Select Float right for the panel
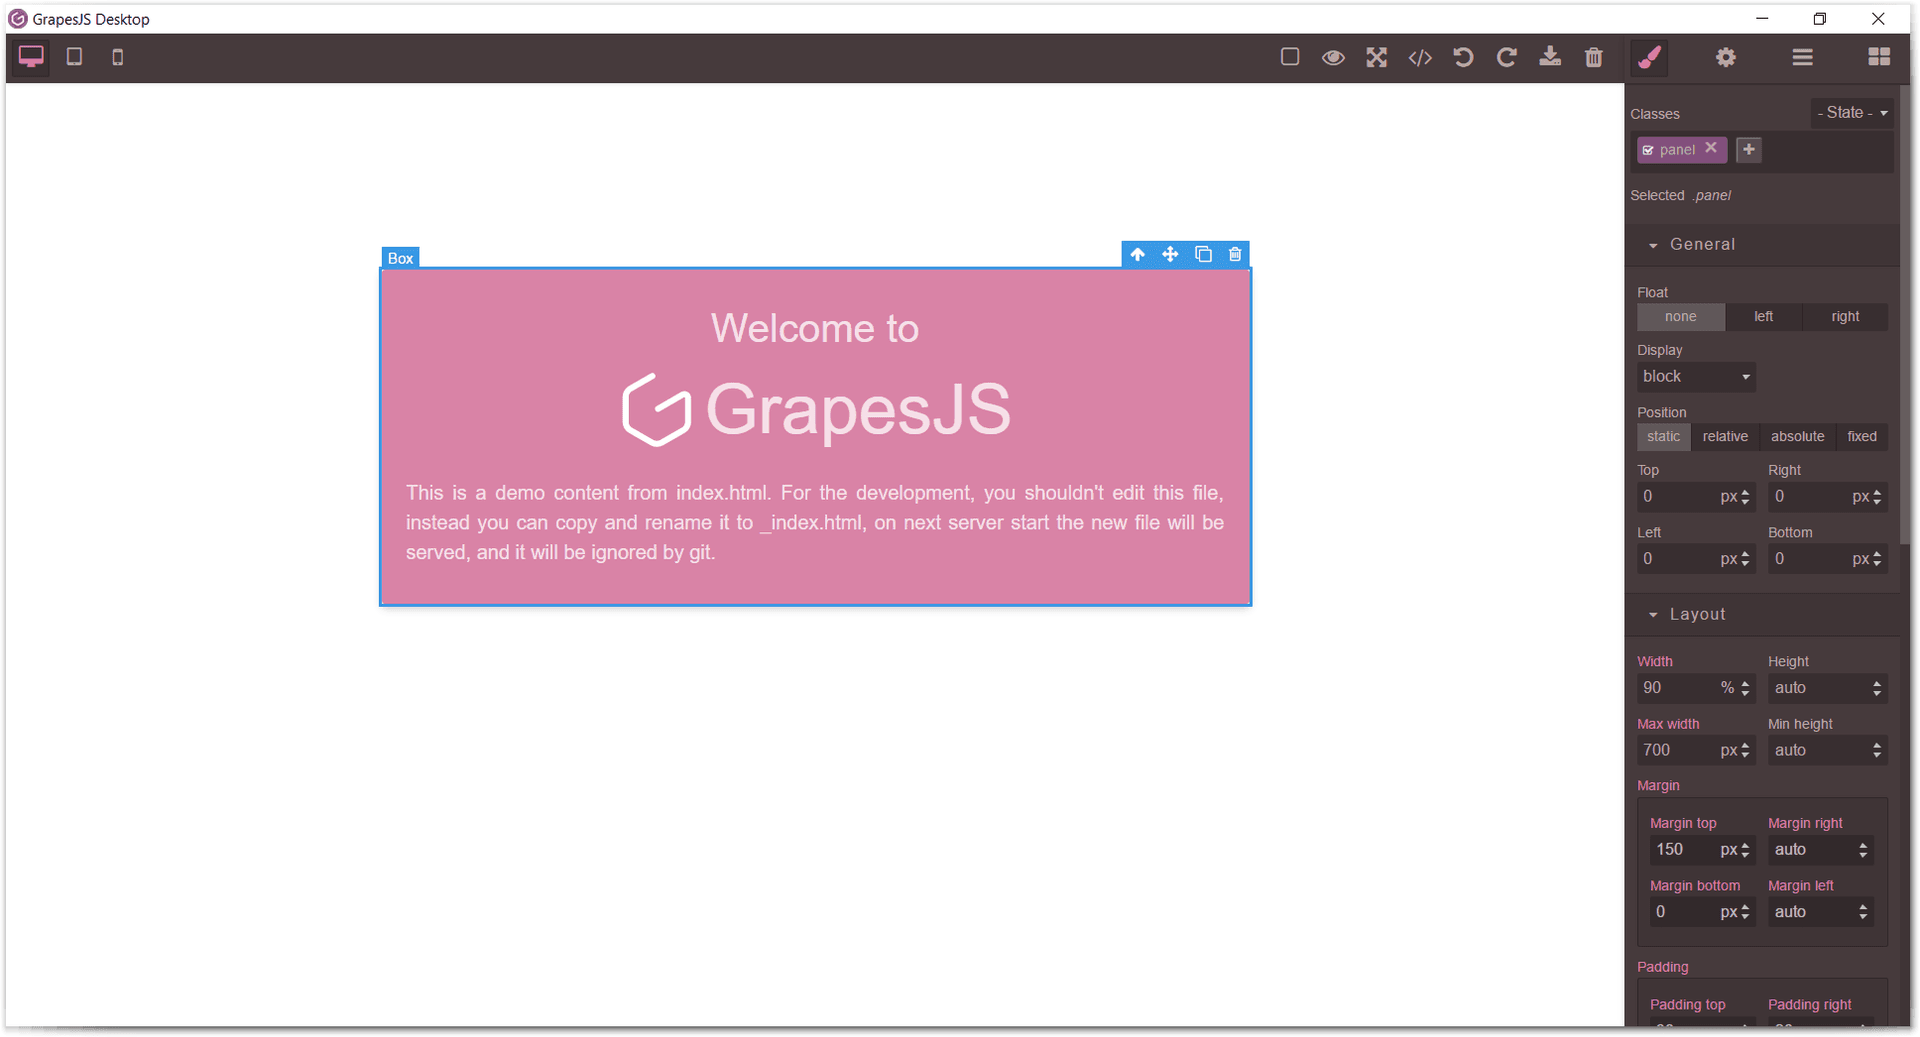Viewport: 1920px width, 1037px height. (x=1845, y=316)
